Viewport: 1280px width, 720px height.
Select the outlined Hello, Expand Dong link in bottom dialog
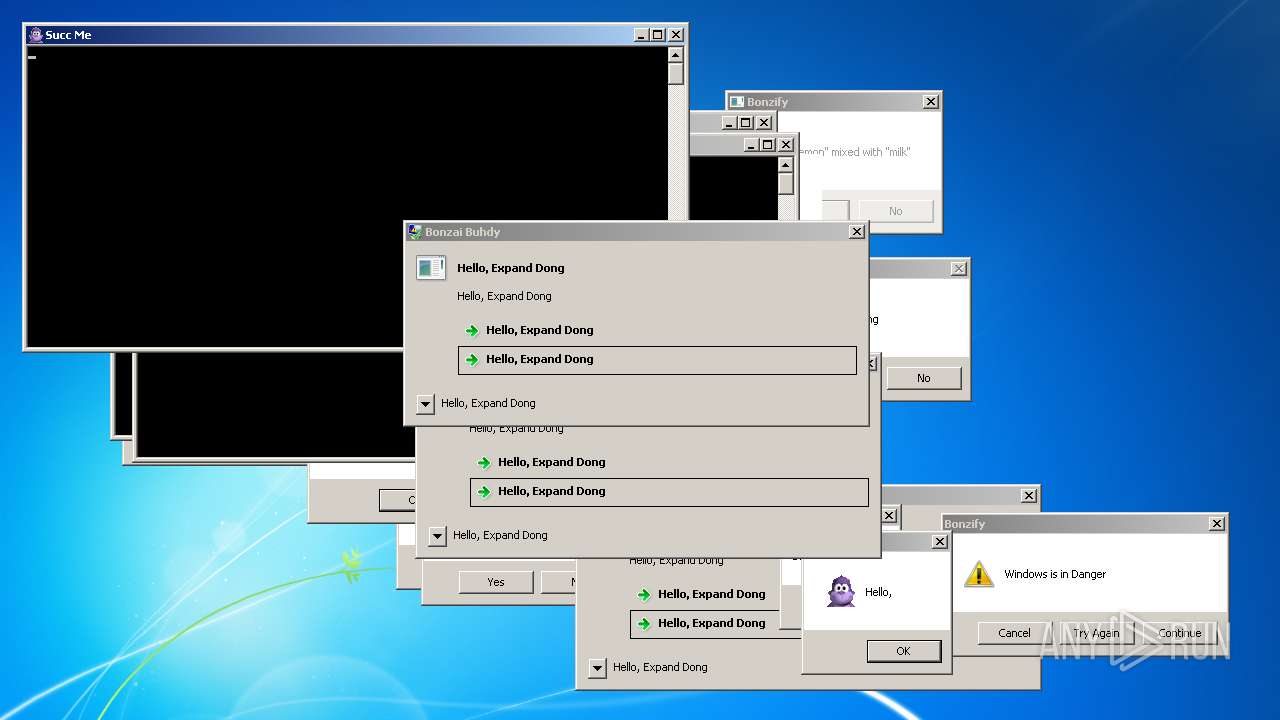(x=716, y=624)
